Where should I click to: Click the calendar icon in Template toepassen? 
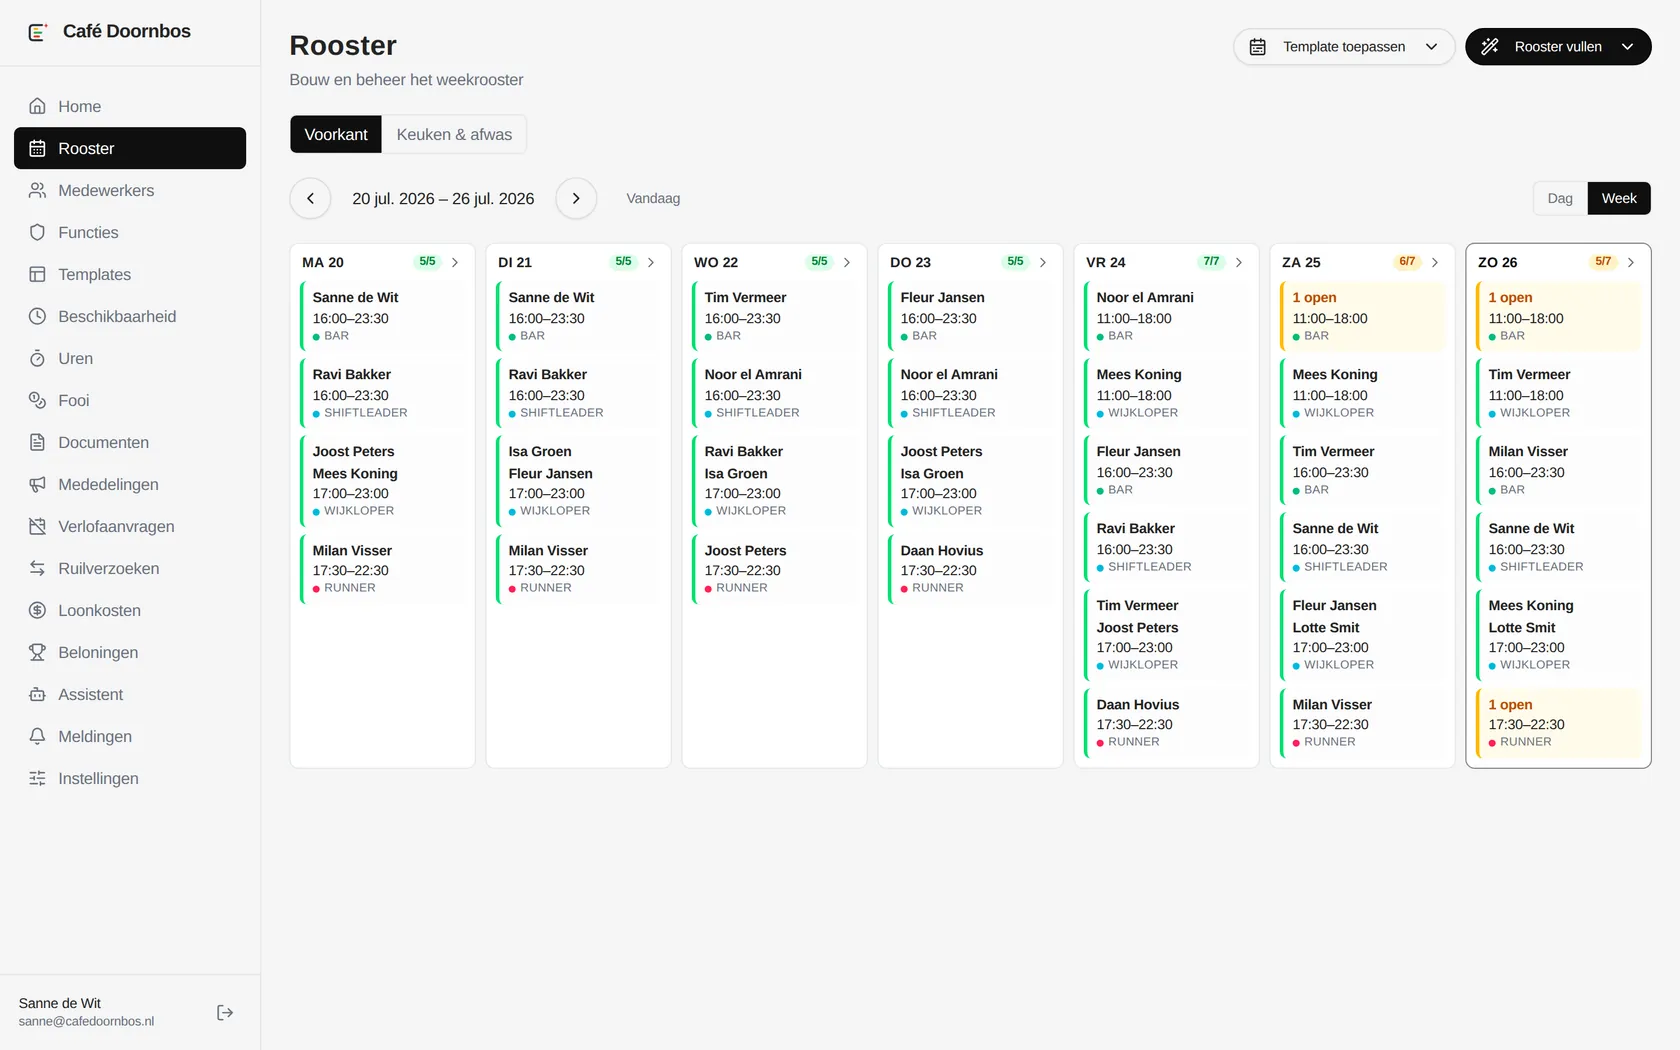coord(1258,47)
